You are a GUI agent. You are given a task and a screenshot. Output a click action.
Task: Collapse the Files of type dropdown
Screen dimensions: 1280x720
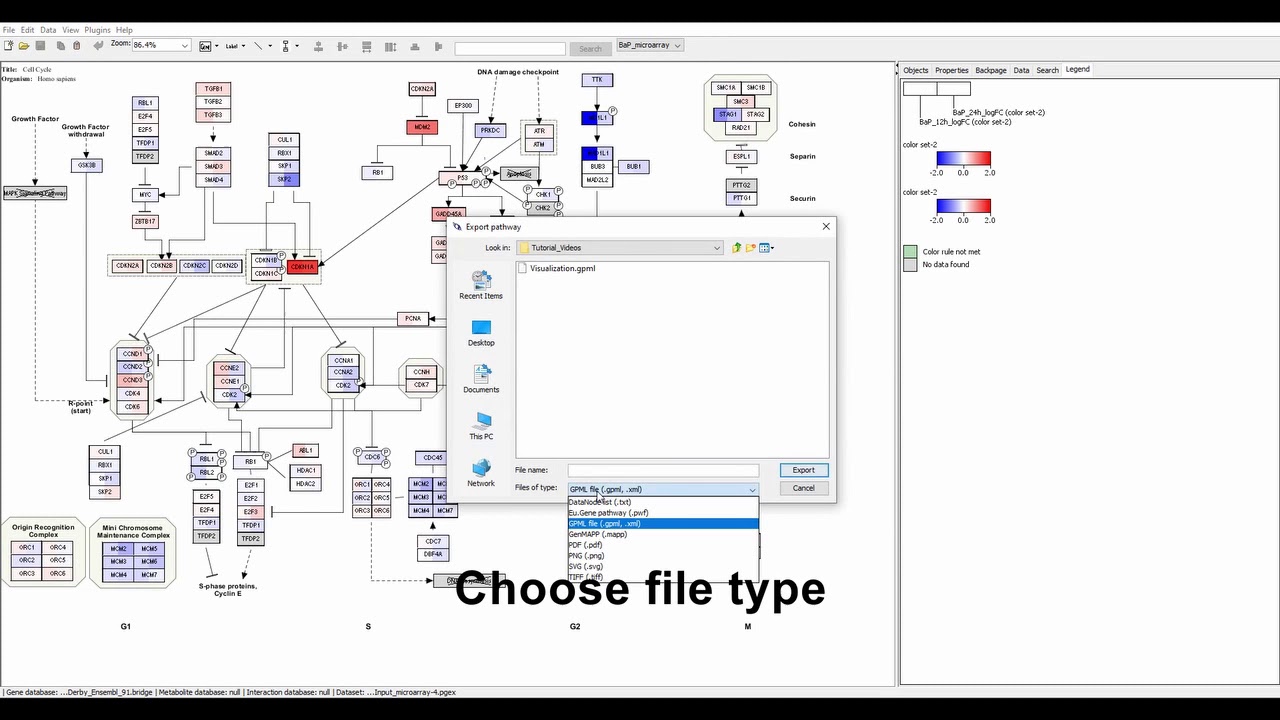[x=752, y=489]
